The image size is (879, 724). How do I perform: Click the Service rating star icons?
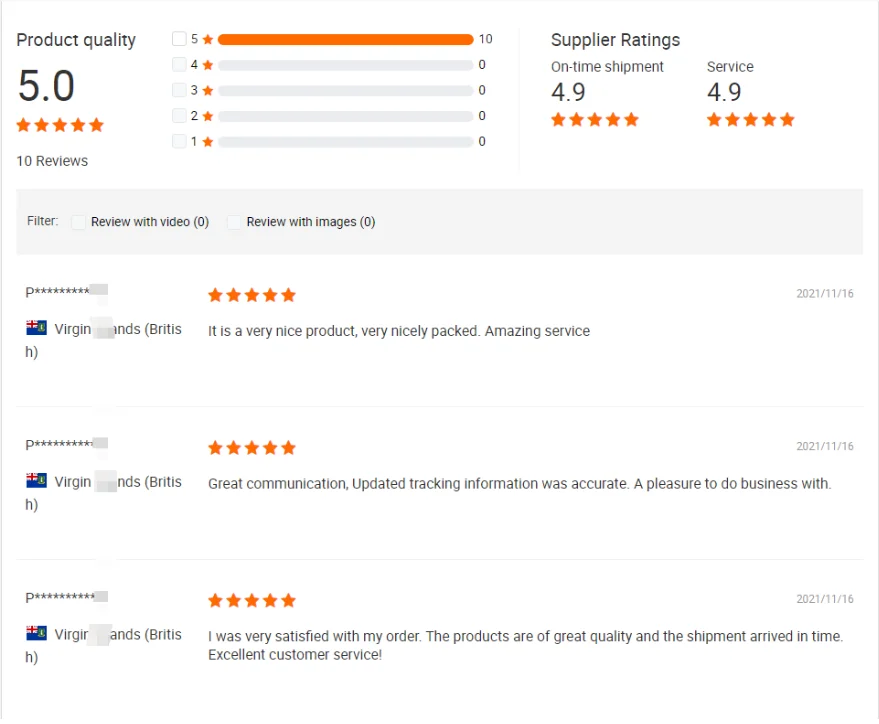[750, 120]
